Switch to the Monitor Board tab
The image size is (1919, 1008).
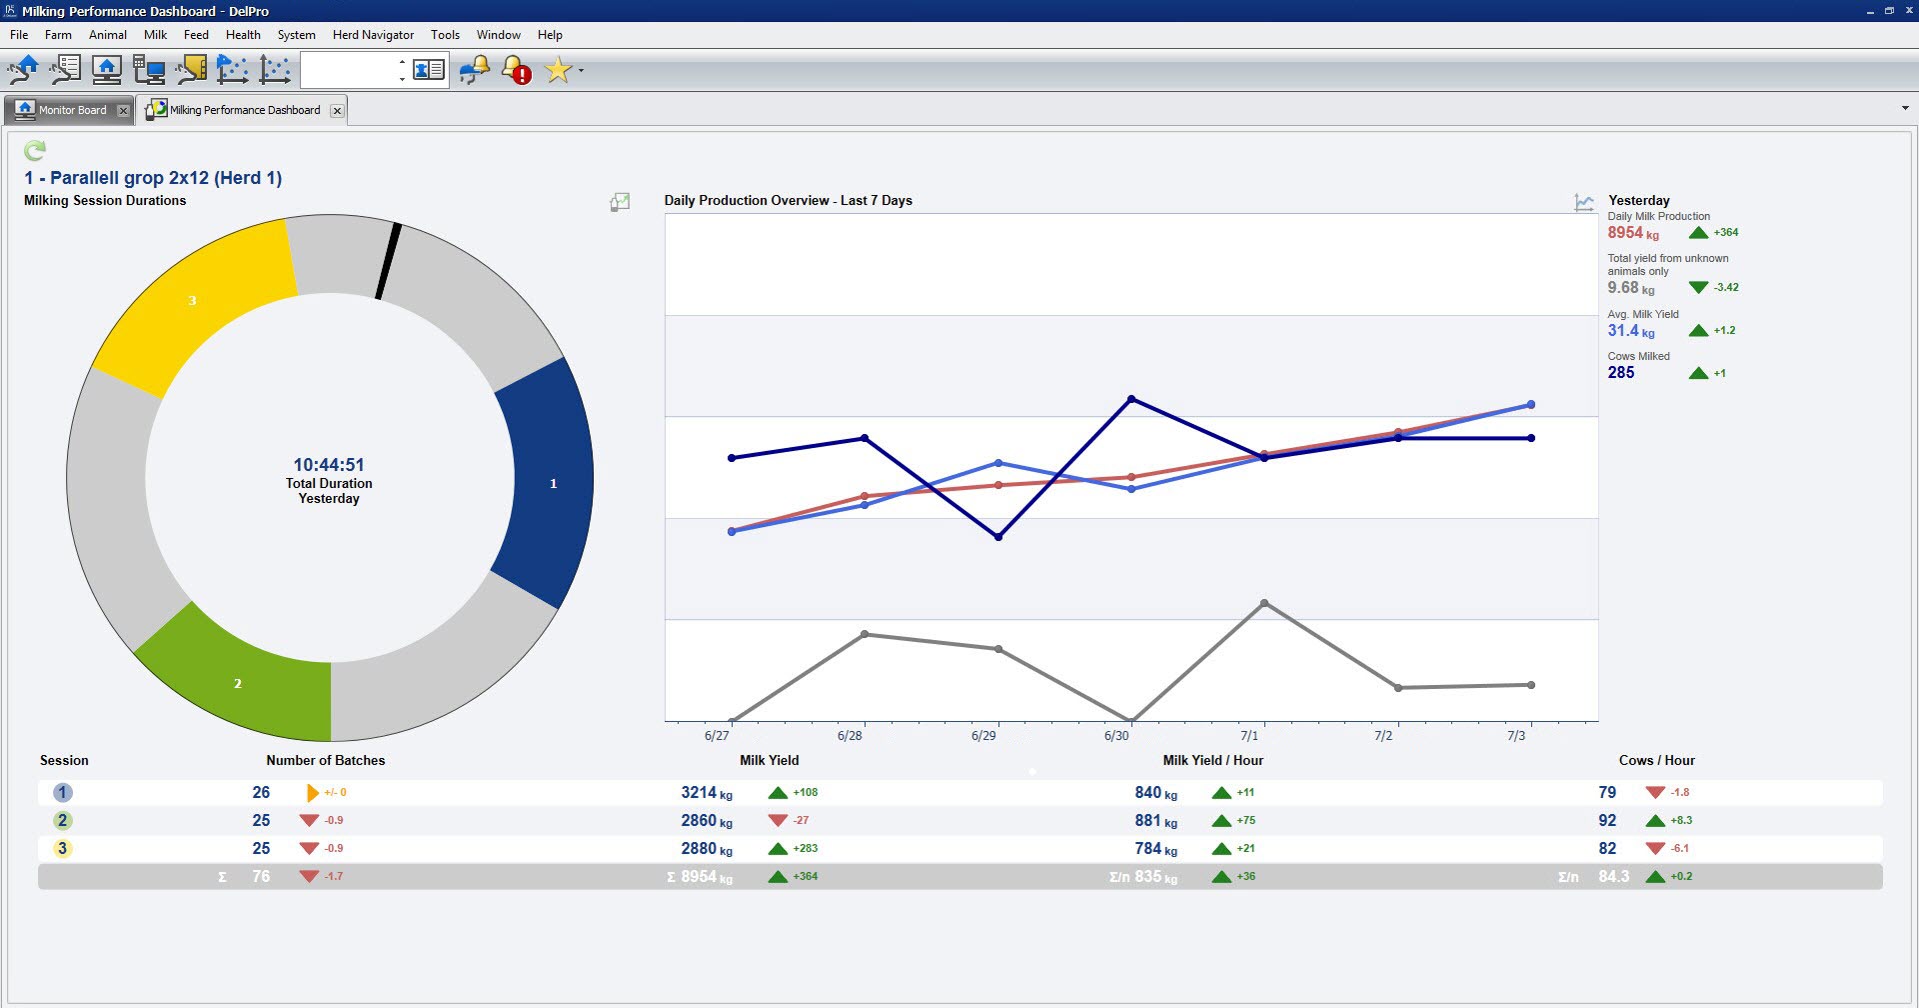click(70, 110)
